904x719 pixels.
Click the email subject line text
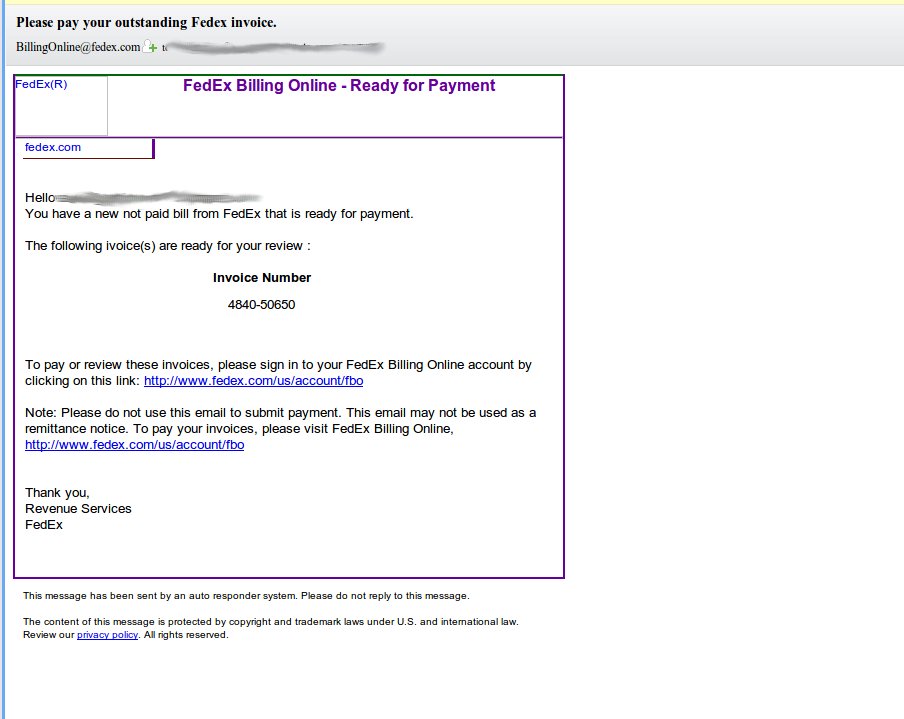147,22
